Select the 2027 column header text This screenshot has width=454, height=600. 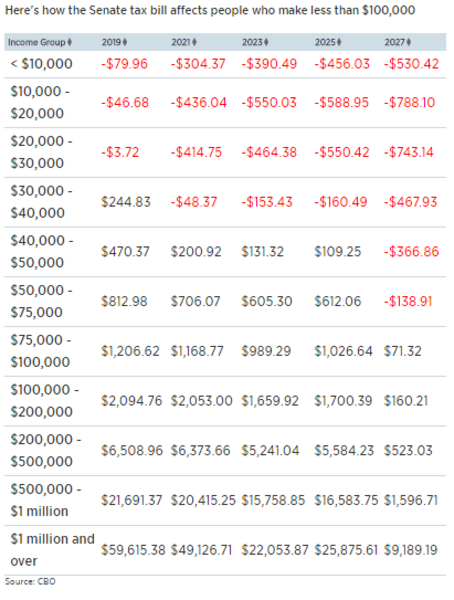pyautogui.click(x=395, y=42)
